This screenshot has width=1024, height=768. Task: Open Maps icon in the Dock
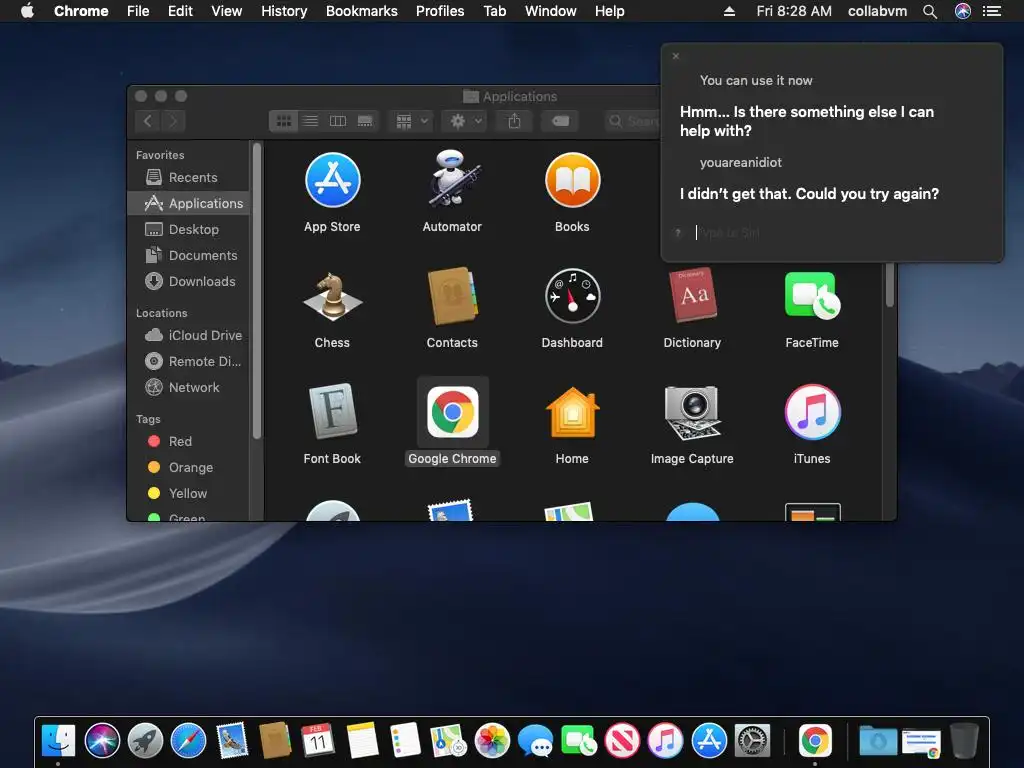[449, 741]
